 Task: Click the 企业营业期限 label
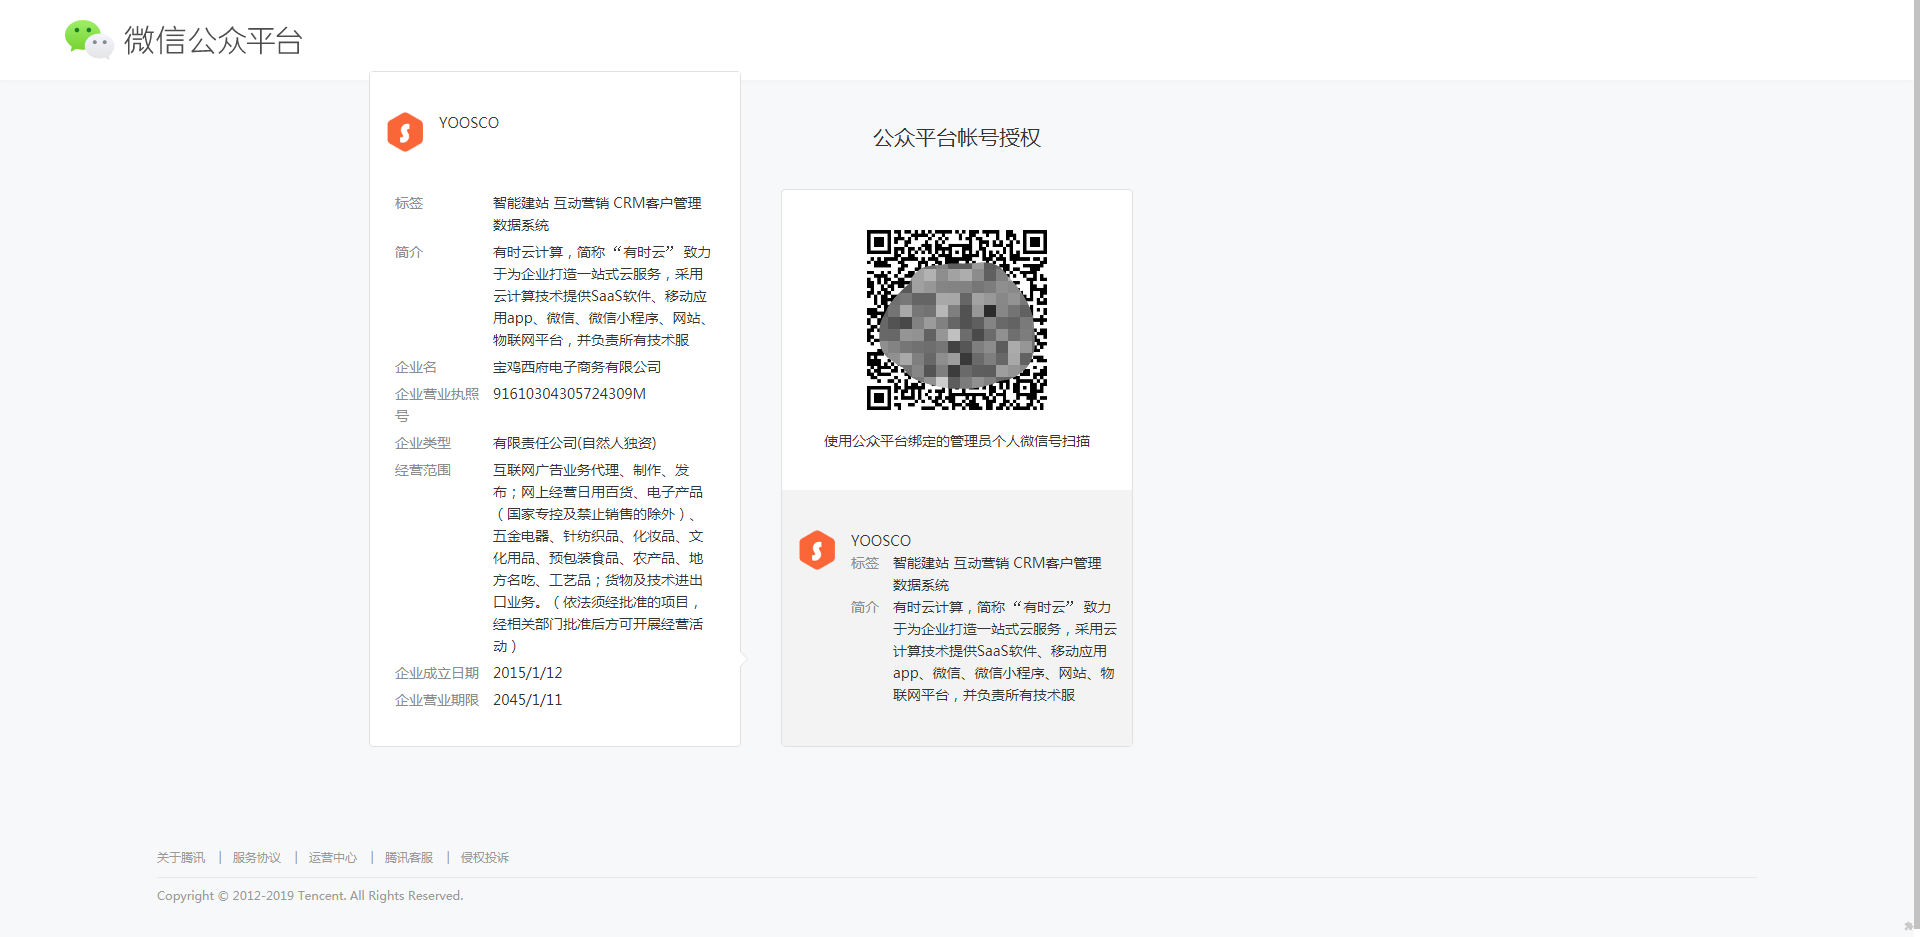point(437,700)
